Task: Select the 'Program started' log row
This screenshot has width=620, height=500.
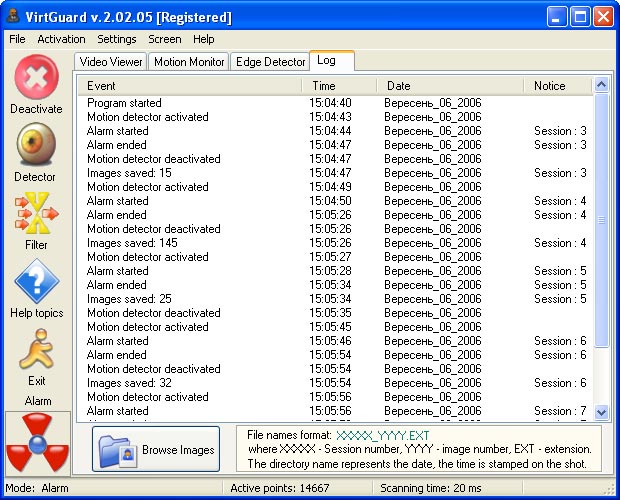Action: point(335,103)
